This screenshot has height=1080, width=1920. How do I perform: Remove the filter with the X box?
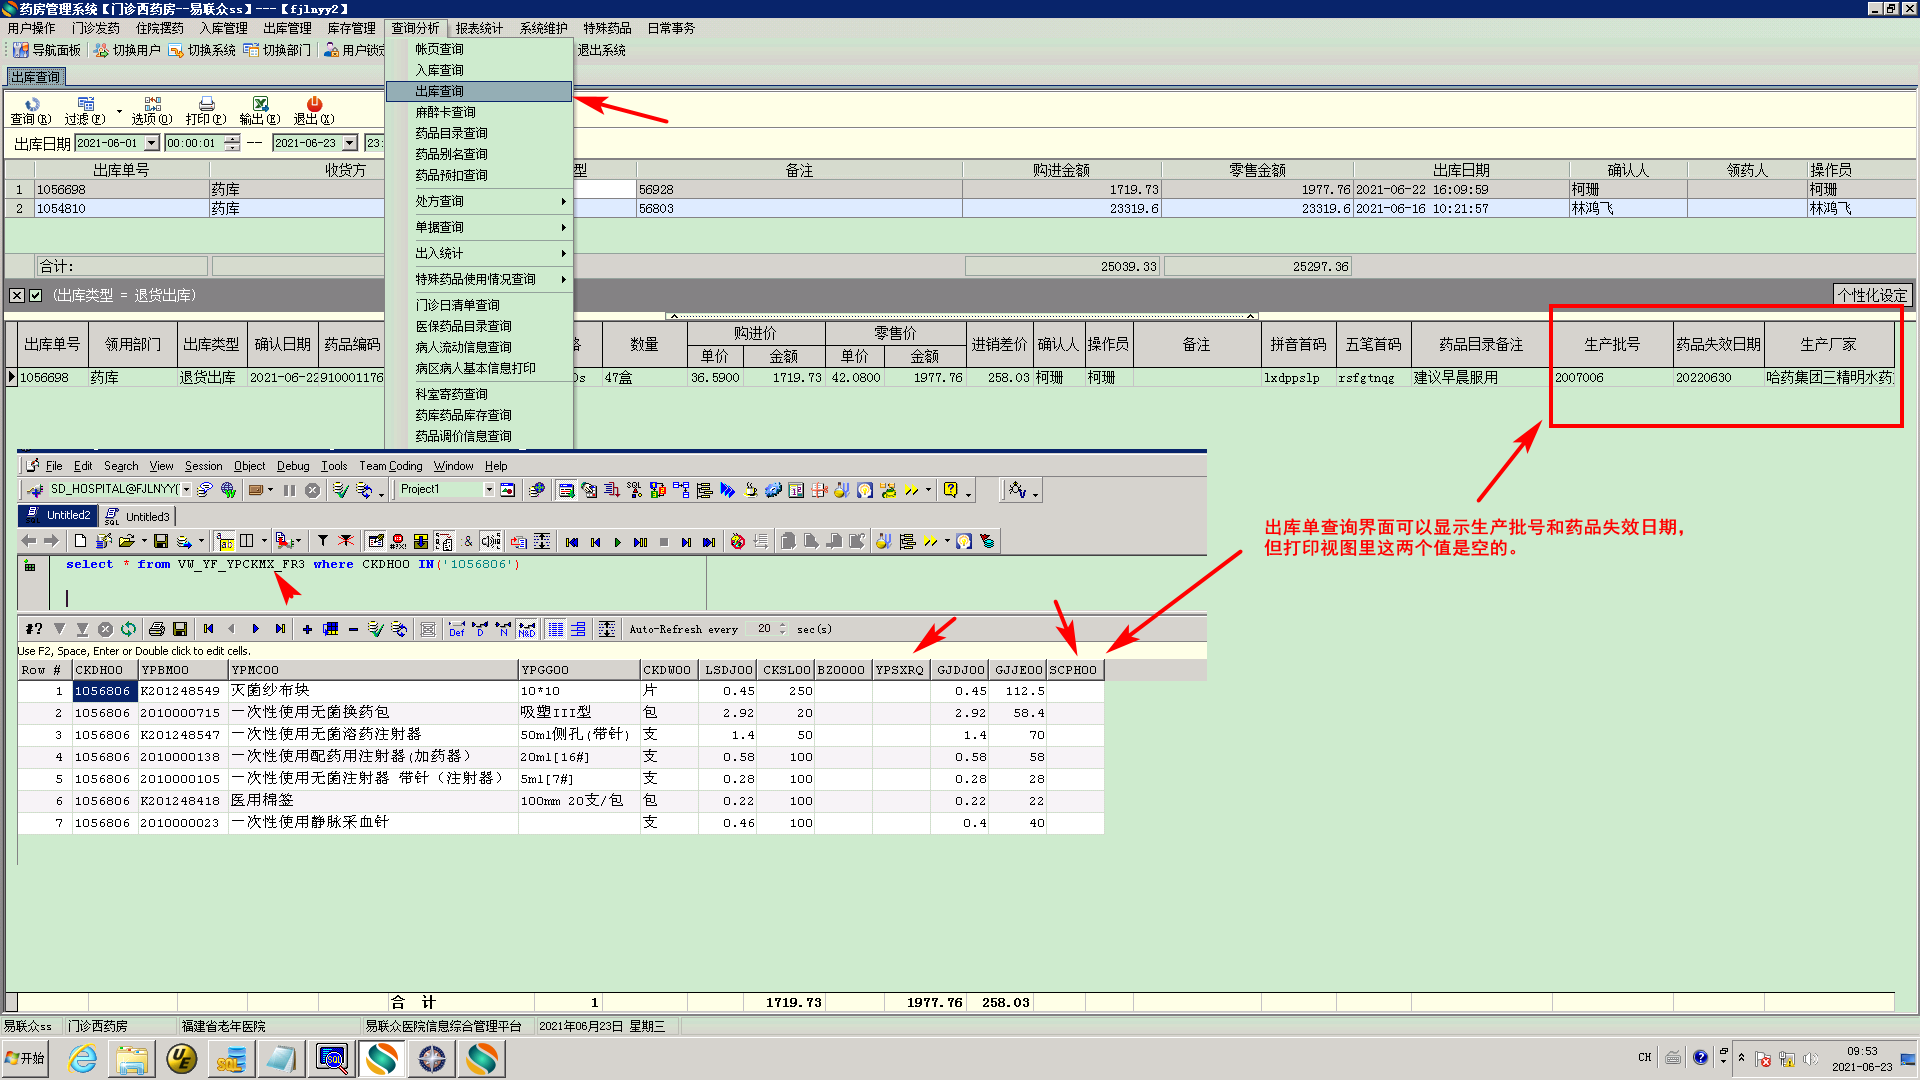pyautogui.click(x=17, y=296)
